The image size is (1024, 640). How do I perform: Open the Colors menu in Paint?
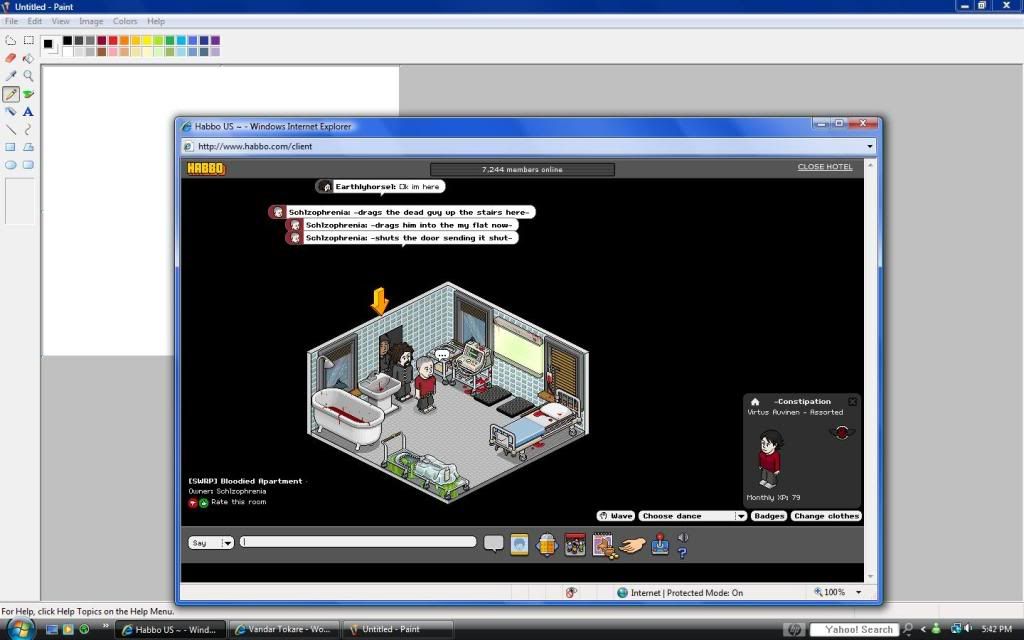(x=125, y=21)
